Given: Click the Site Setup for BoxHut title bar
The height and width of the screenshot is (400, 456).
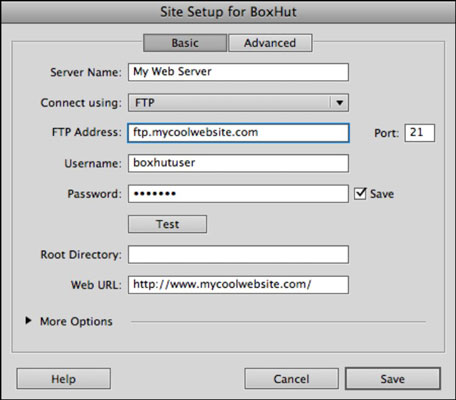Looking at the screenshot, I should 228,12.
